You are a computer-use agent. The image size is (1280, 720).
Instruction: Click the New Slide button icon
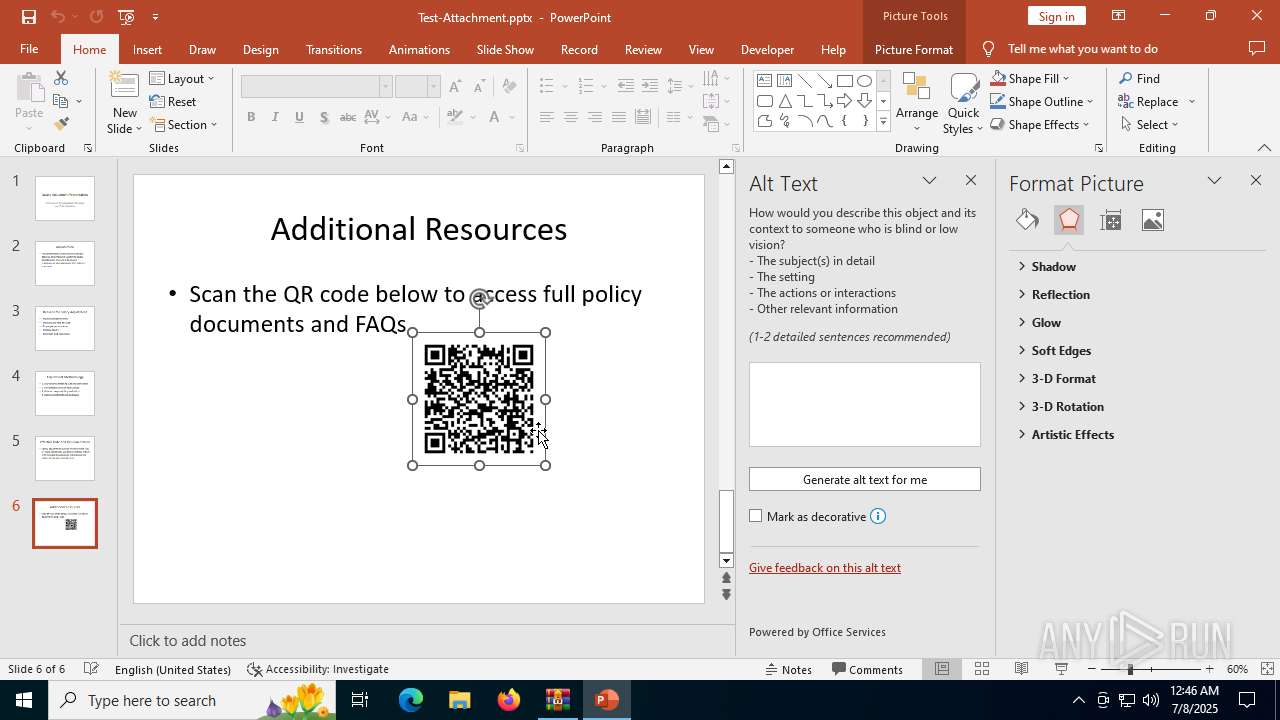coord(124,87)
